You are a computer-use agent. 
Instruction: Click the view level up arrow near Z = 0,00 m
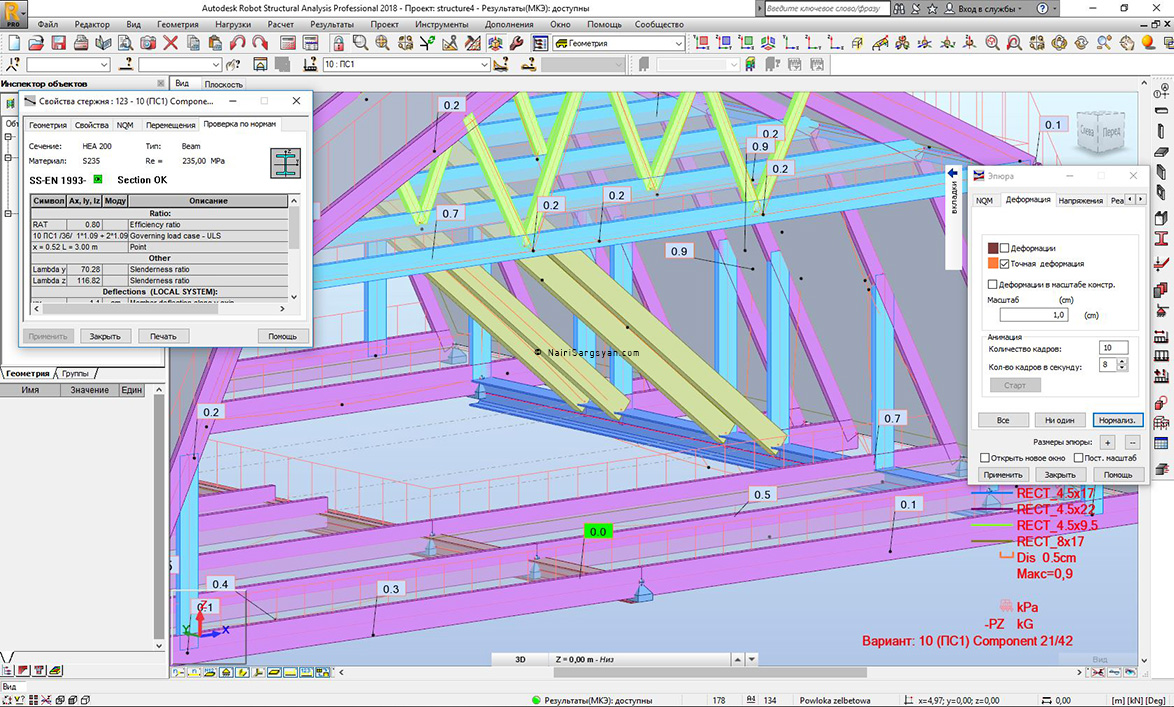(737, 660)
